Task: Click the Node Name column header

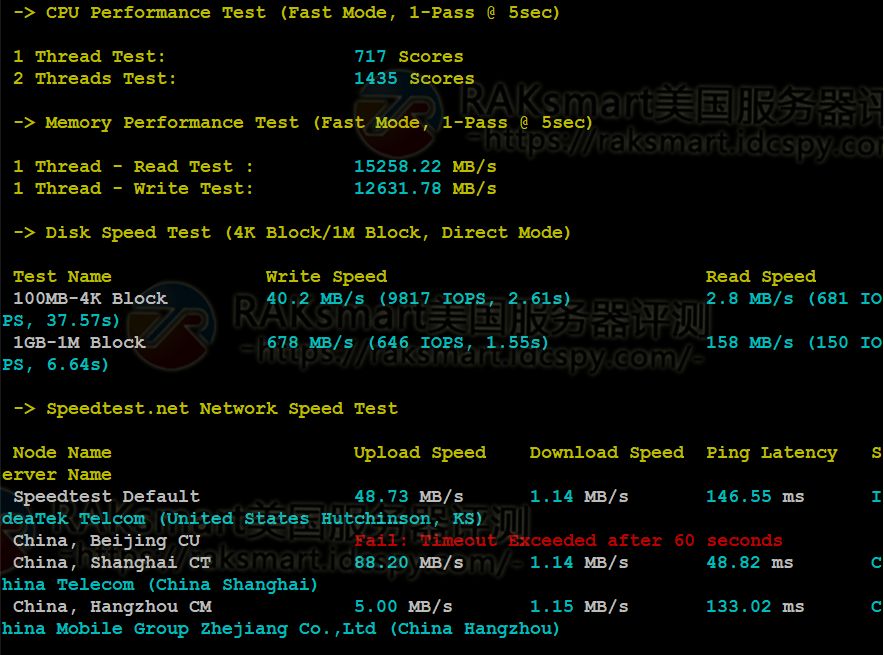Action: click(x=62, y=452)
